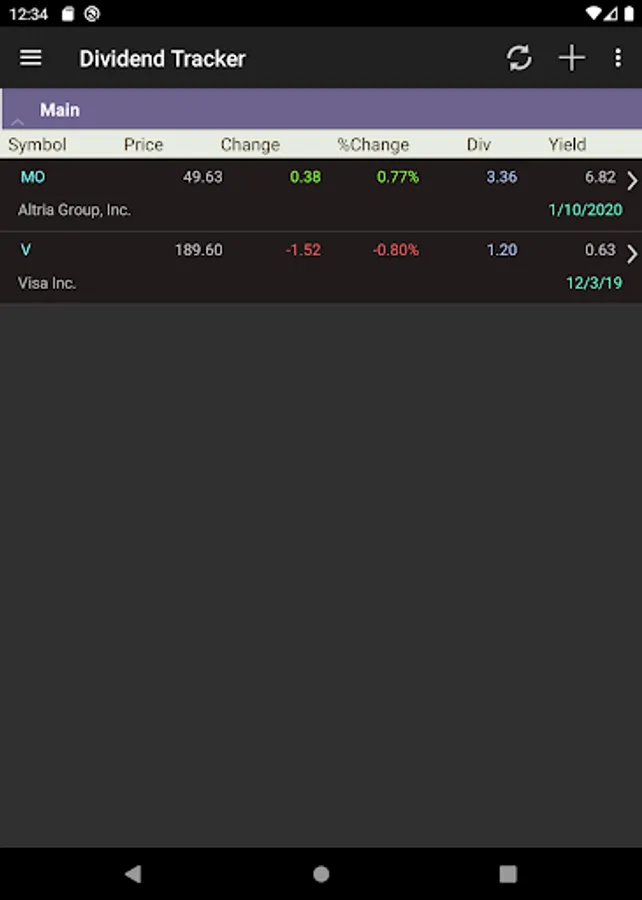Image resolution: width=642 pixels, height=900 pixels.
Task: Open the three-dot overflow menu
Action: (x=617, y=58)
